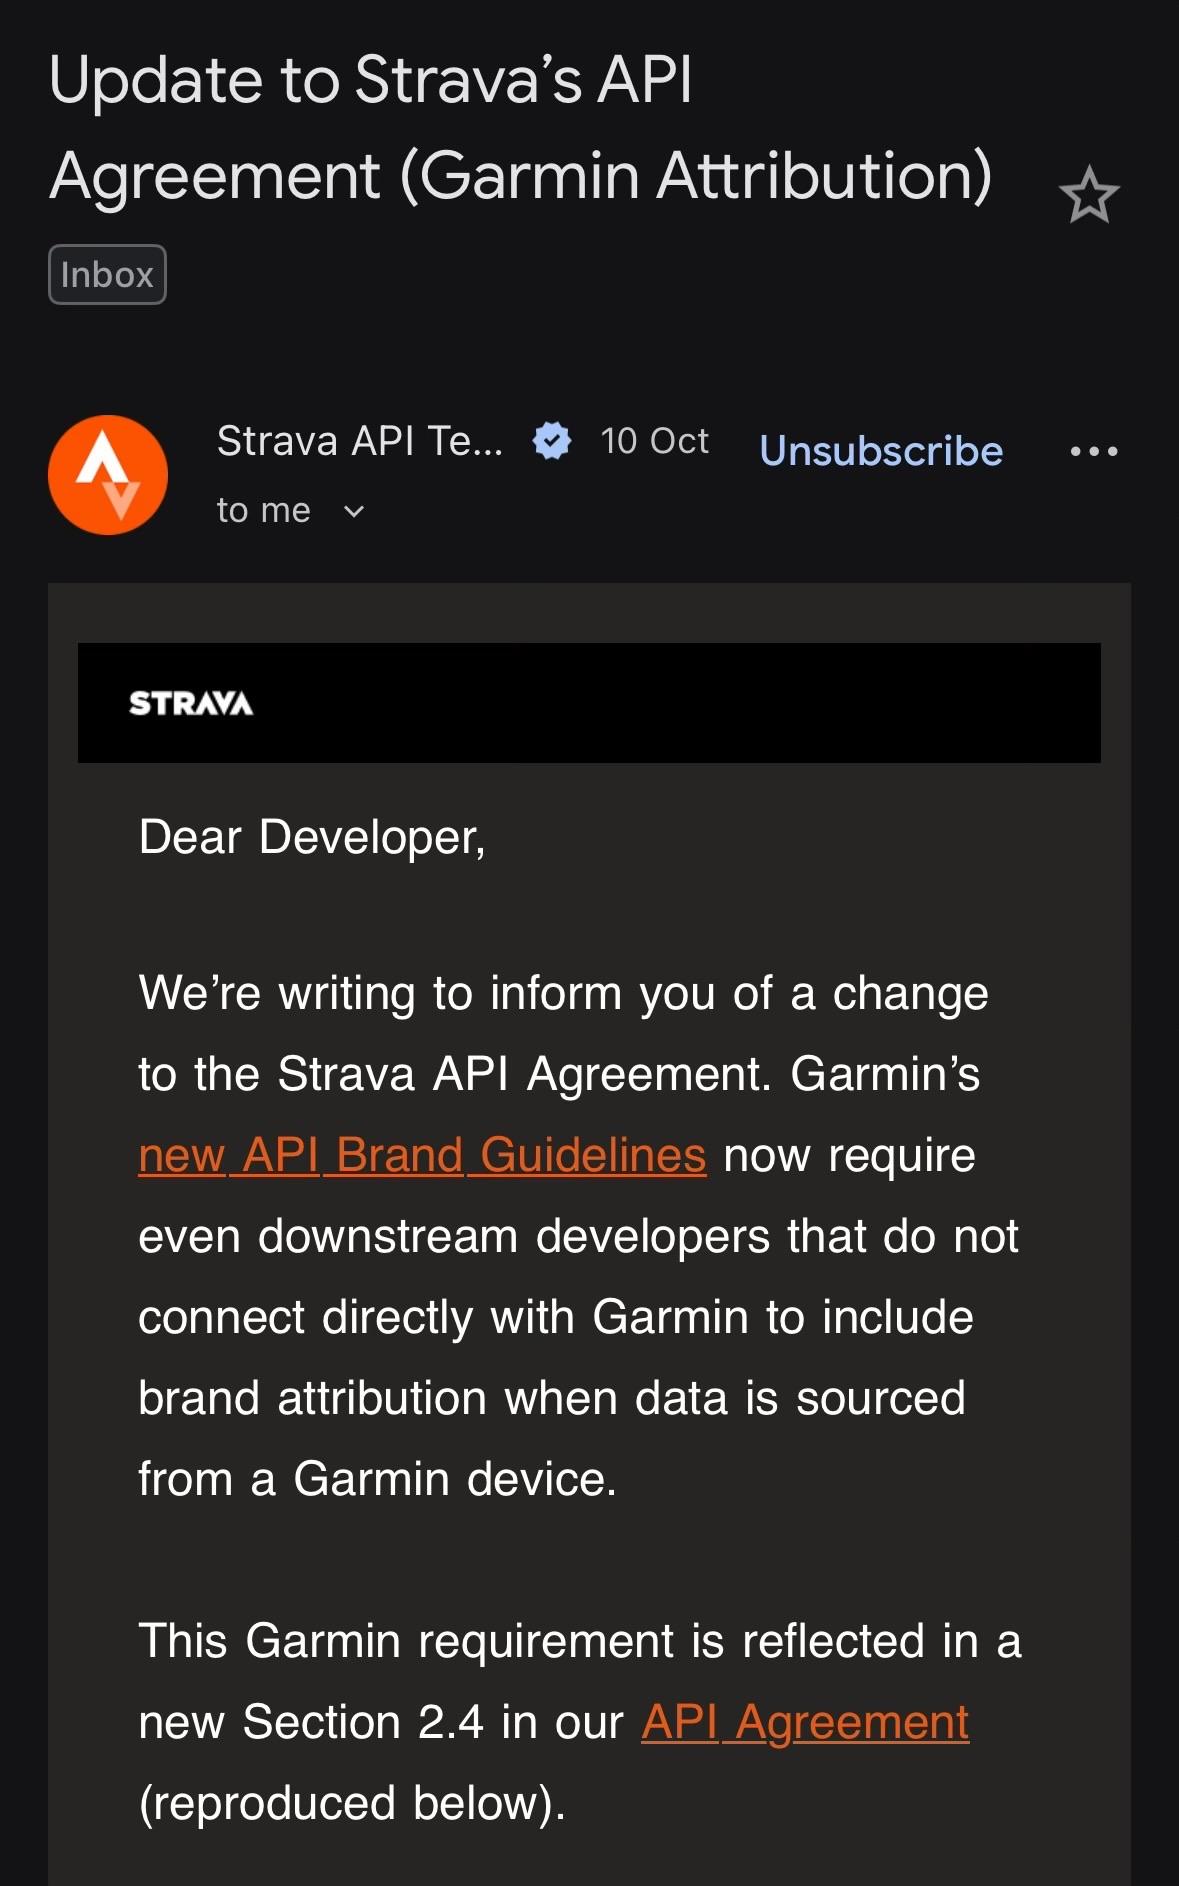Tap the email subject "Update to Strava's API"

click(370, 80)
